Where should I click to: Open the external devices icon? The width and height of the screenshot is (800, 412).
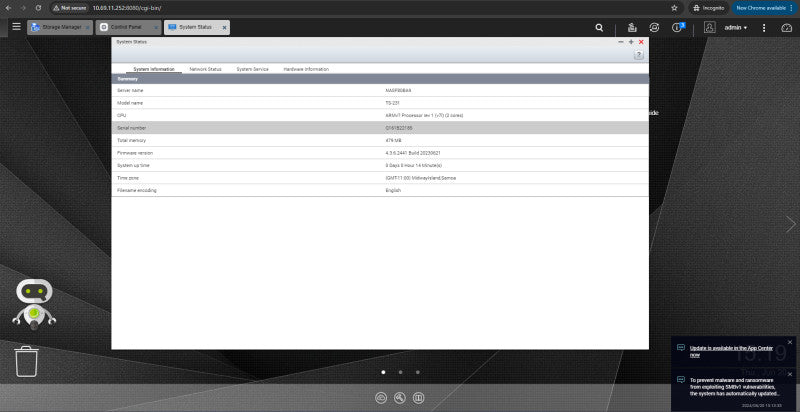[x=654, y=28]
